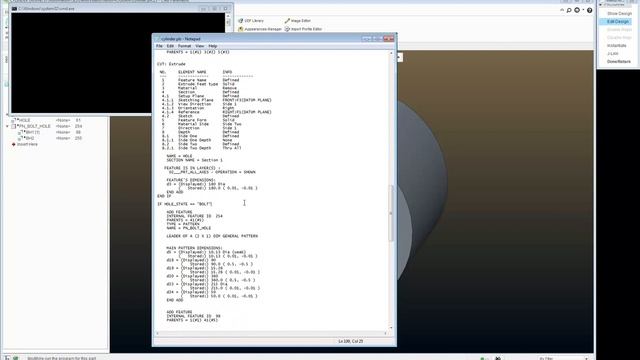This screenshot has width=640, height=360.
Task: Close the cmd.exe window
Action: point(226,9)
